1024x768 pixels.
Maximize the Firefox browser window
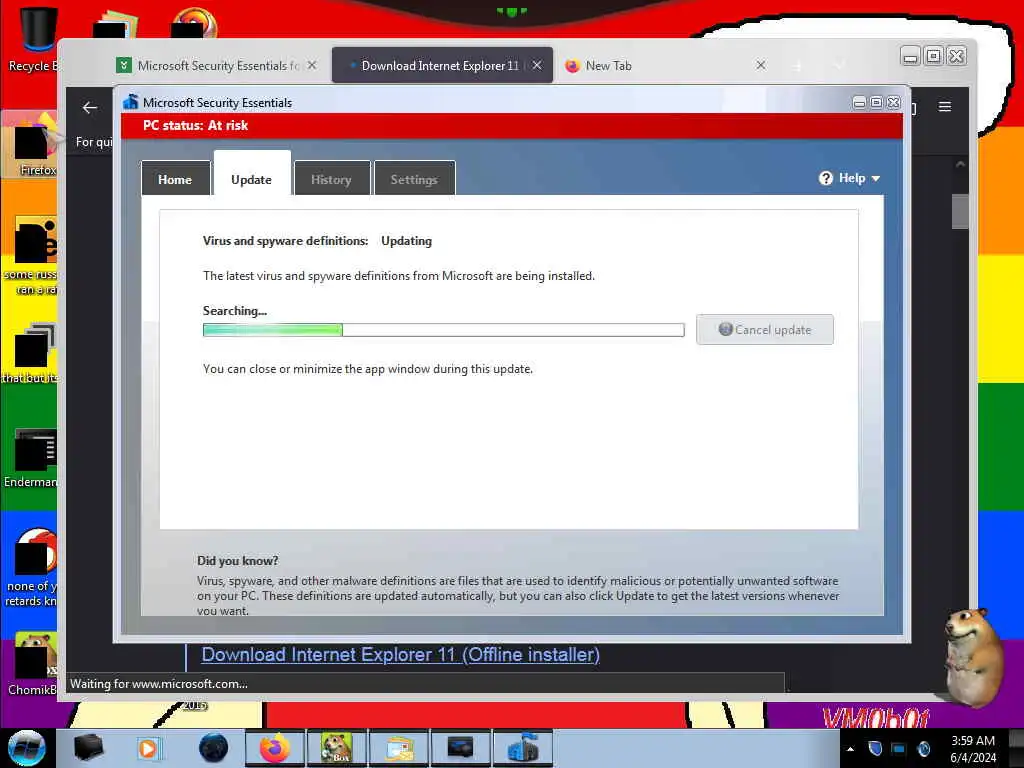pos(933,56)
